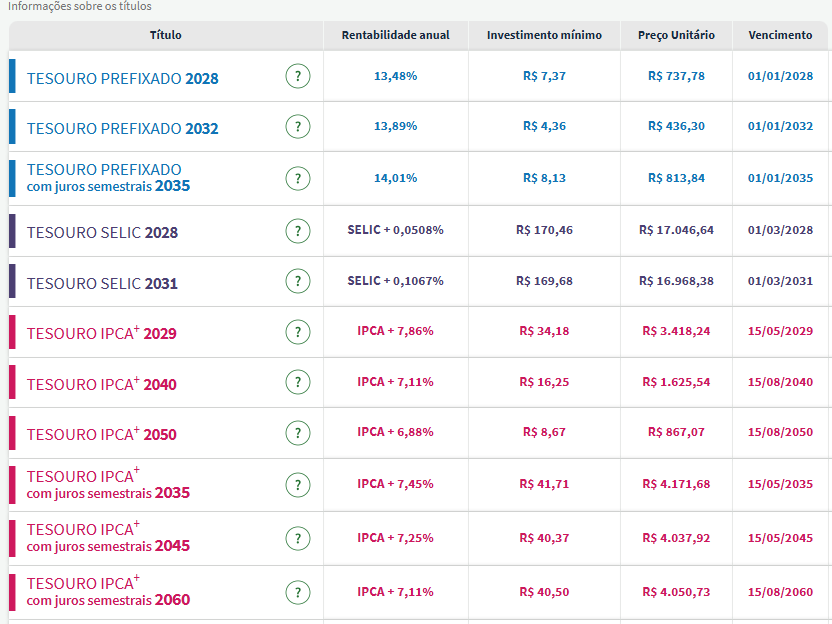Click minimum investment R$ 7,37
Viewport: 832px width, 624px height.
[x=544, y=76]
